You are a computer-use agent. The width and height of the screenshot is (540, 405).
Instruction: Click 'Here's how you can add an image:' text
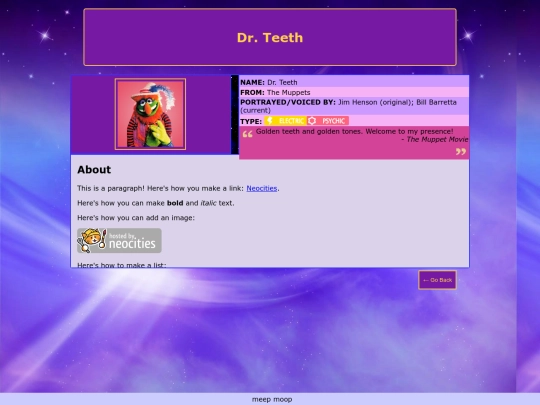tap(136, 218)
